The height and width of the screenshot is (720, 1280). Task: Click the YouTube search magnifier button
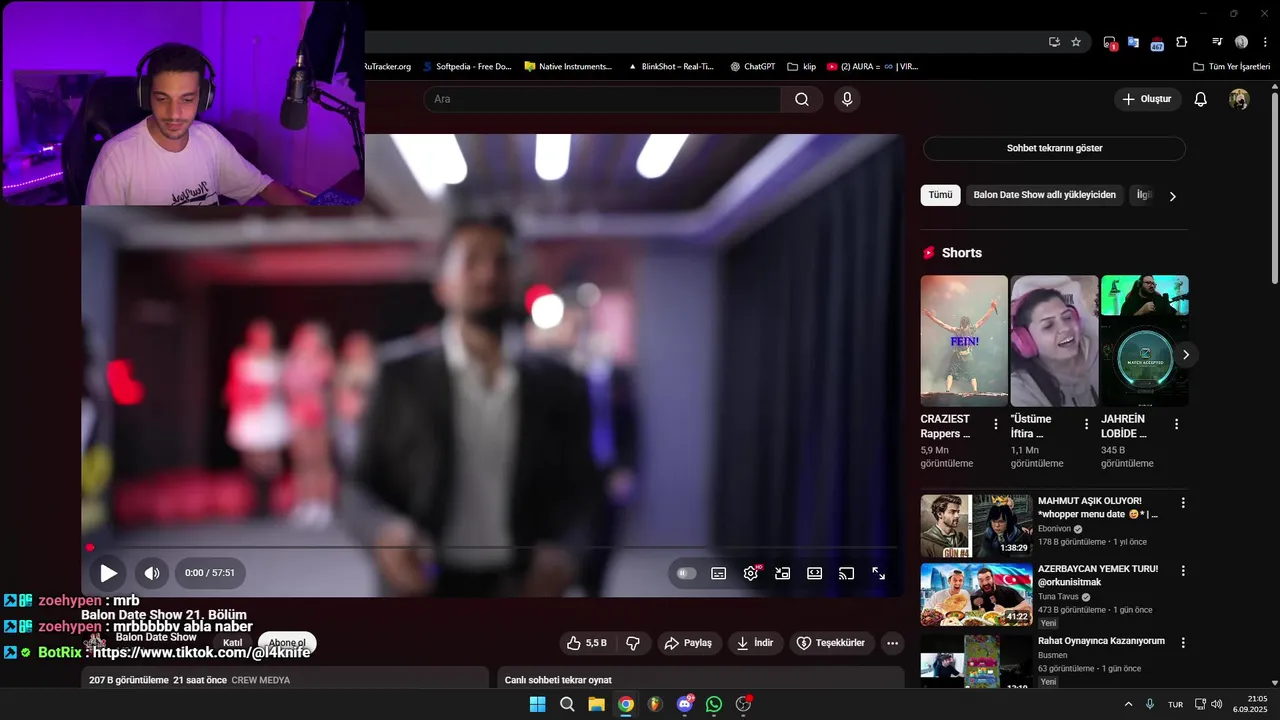(802, 99)
